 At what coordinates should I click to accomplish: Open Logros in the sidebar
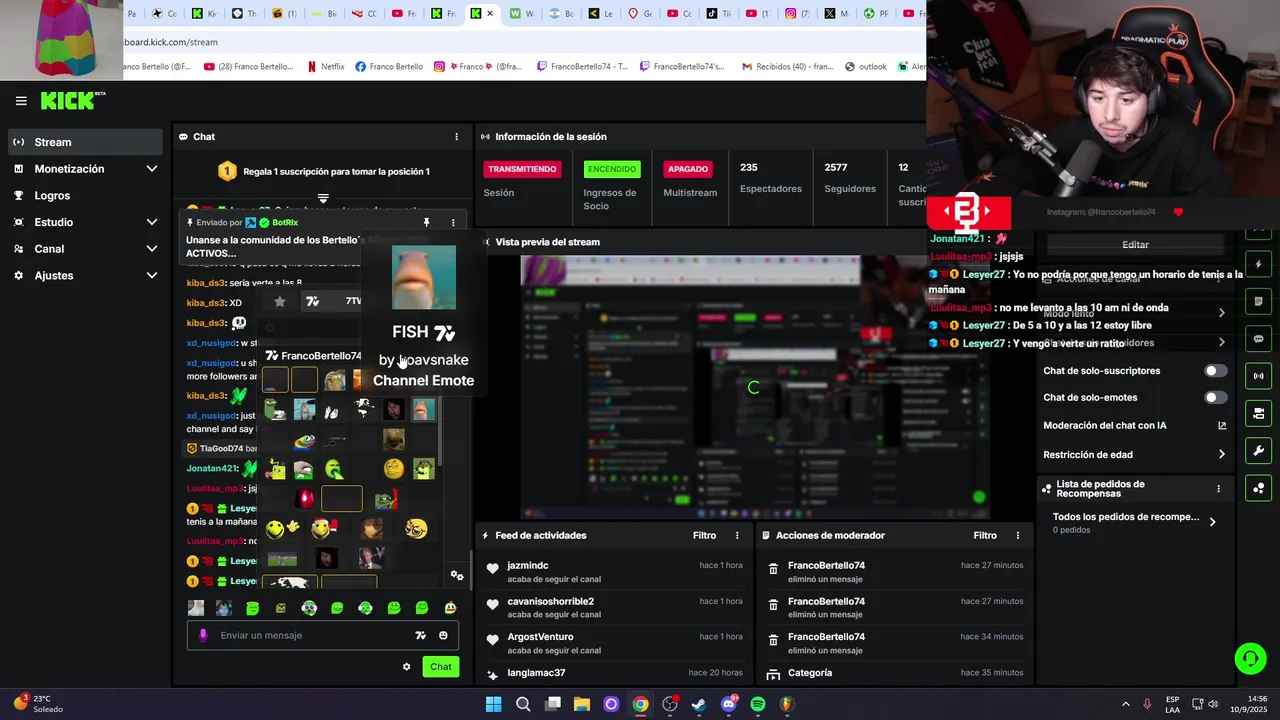pyautogui.click(x=84, y=196)
